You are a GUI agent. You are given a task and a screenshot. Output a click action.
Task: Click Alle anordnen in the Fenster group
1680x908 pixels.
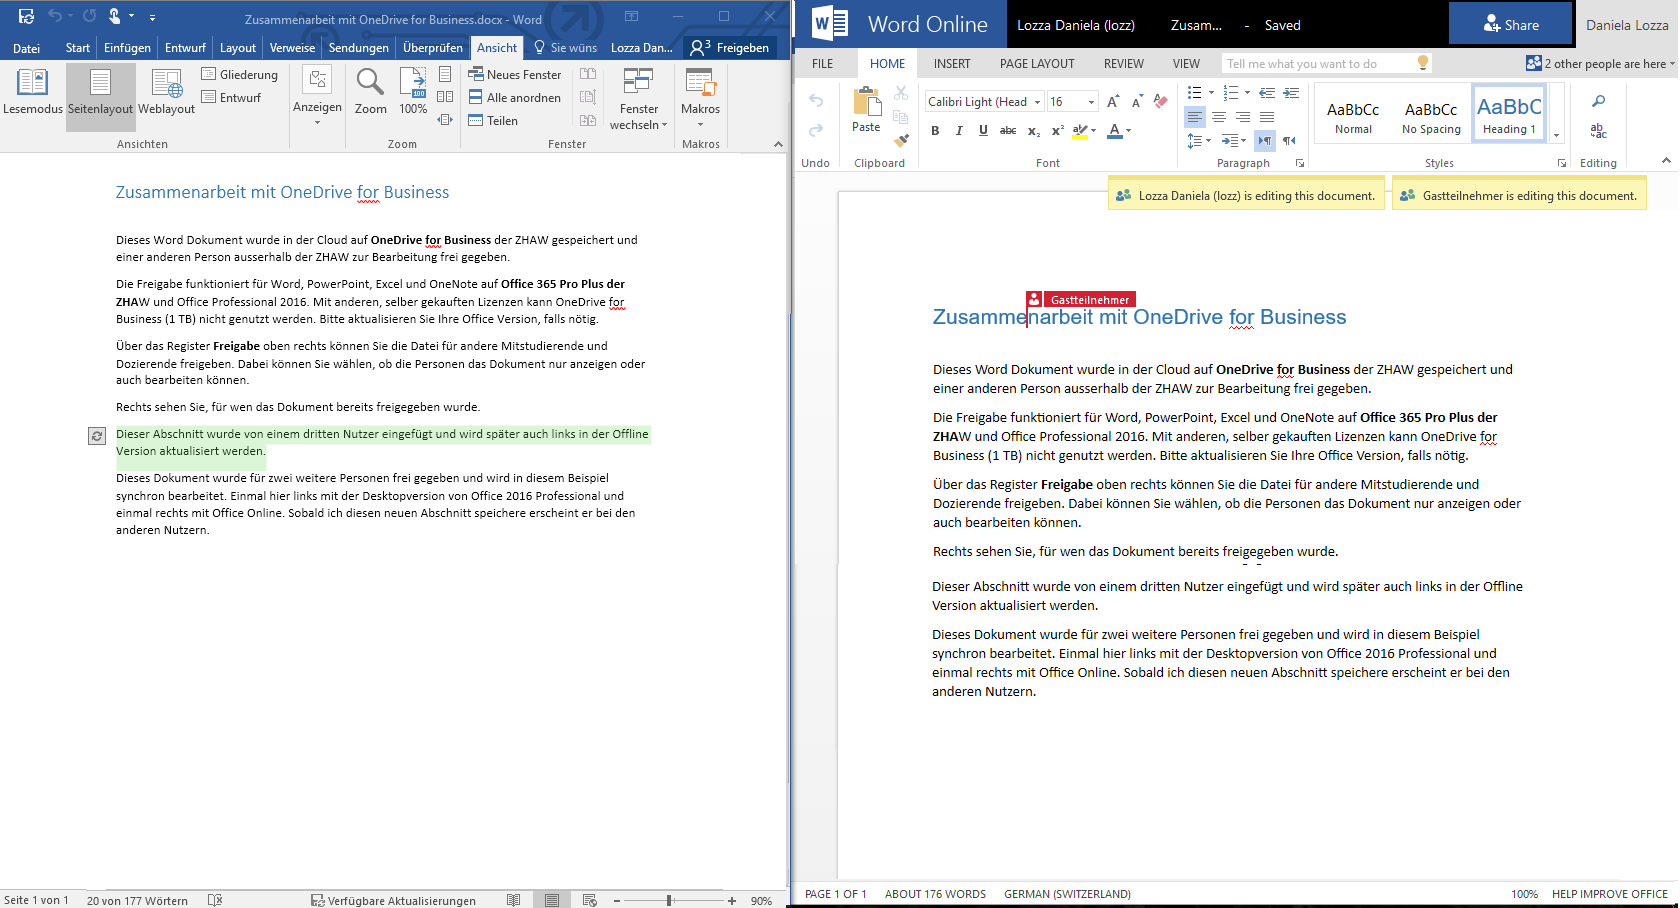[x=514, y=97]
